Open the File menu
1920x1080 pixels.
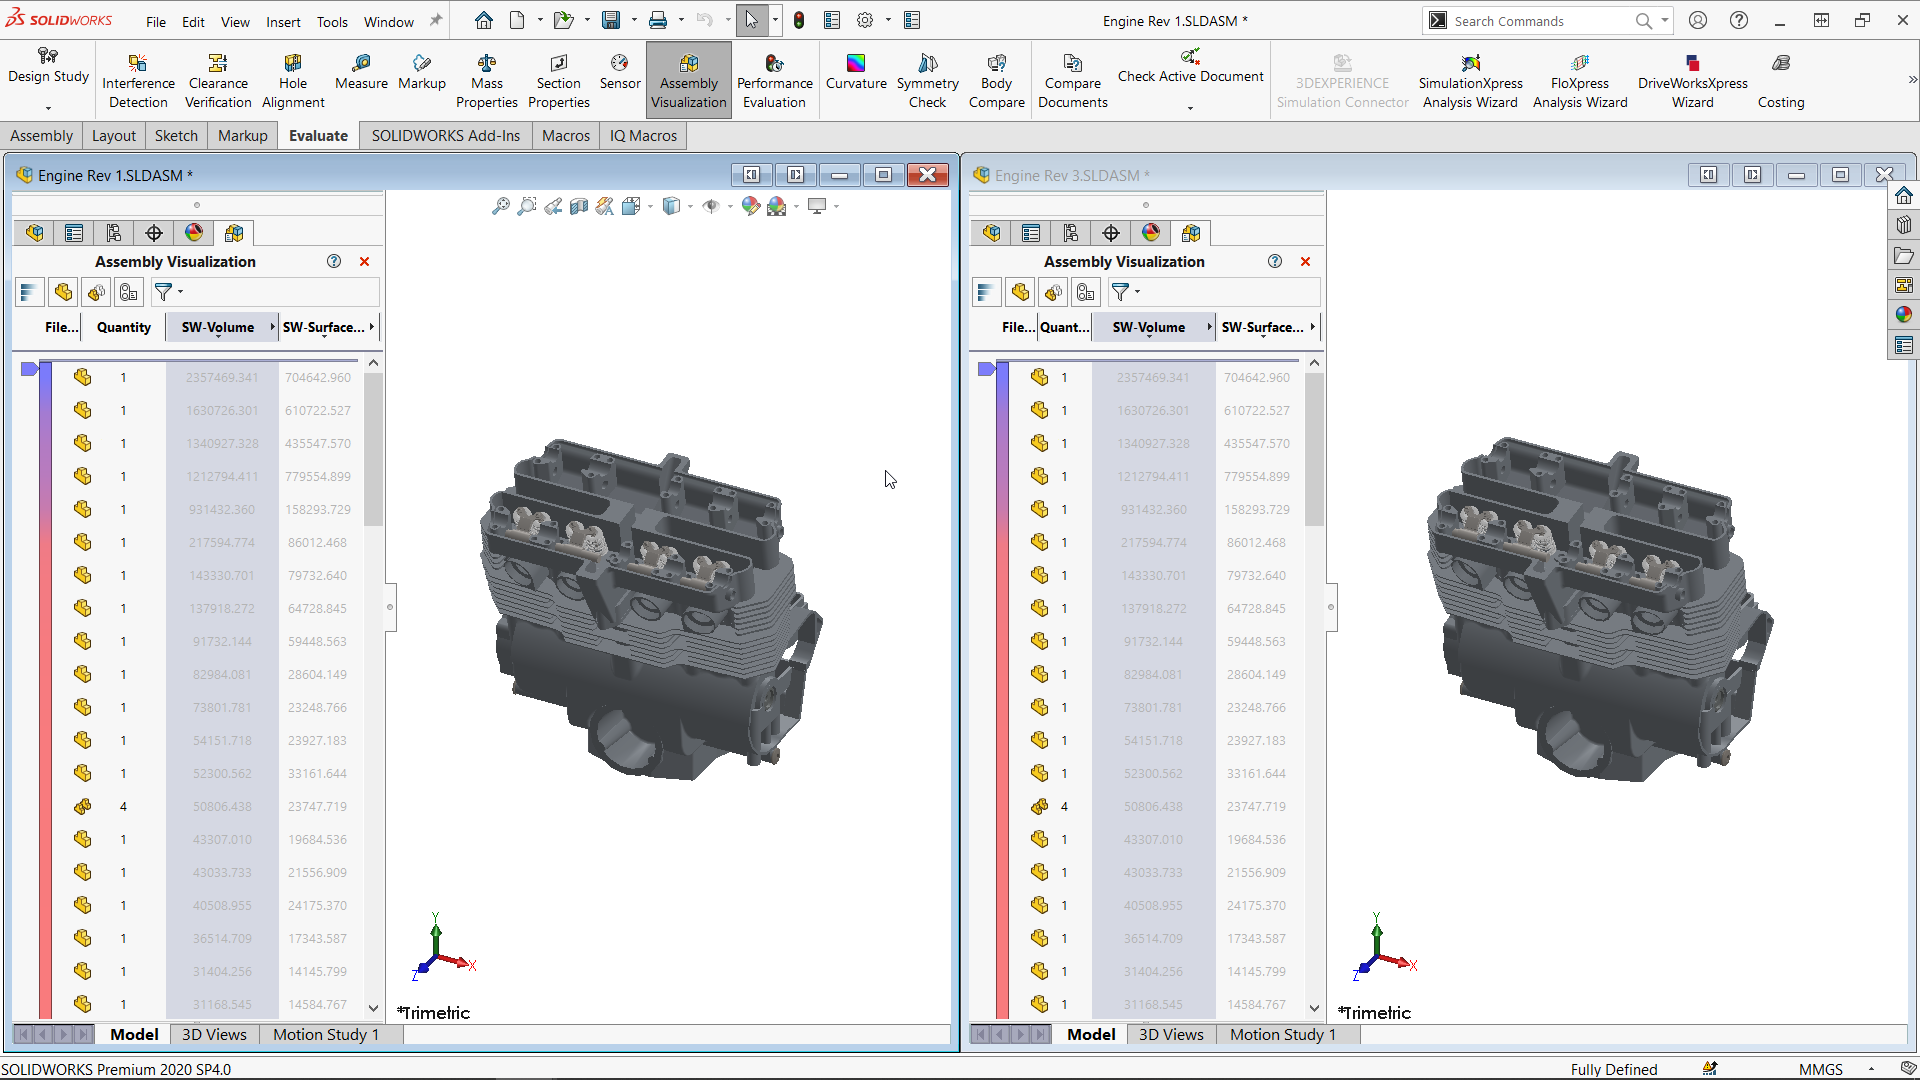point(156,22)
